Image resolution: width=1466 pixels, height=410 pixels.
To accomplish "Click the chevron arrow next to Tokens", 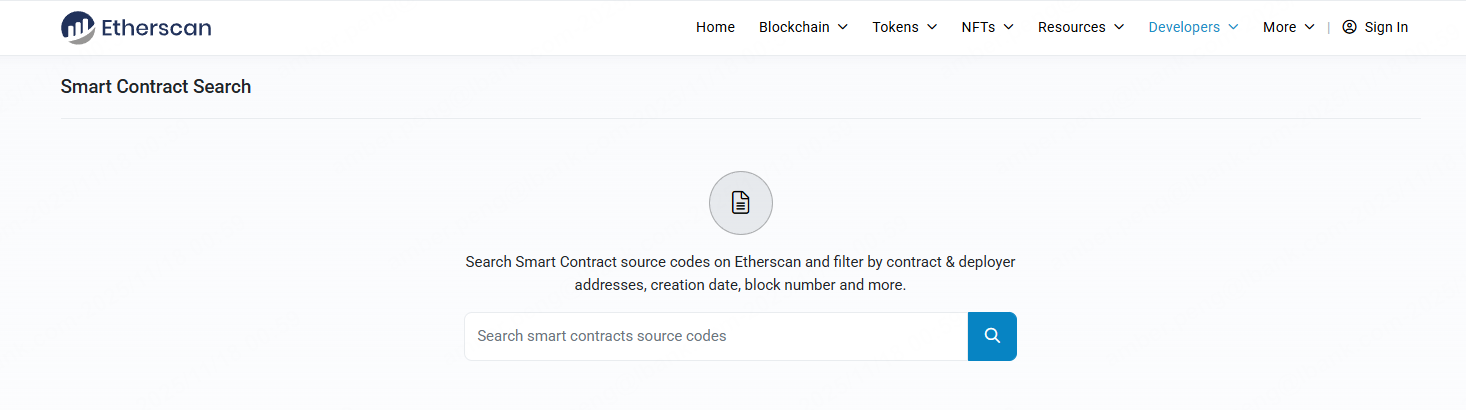I will pyautogui.click(x=932, y=27).
